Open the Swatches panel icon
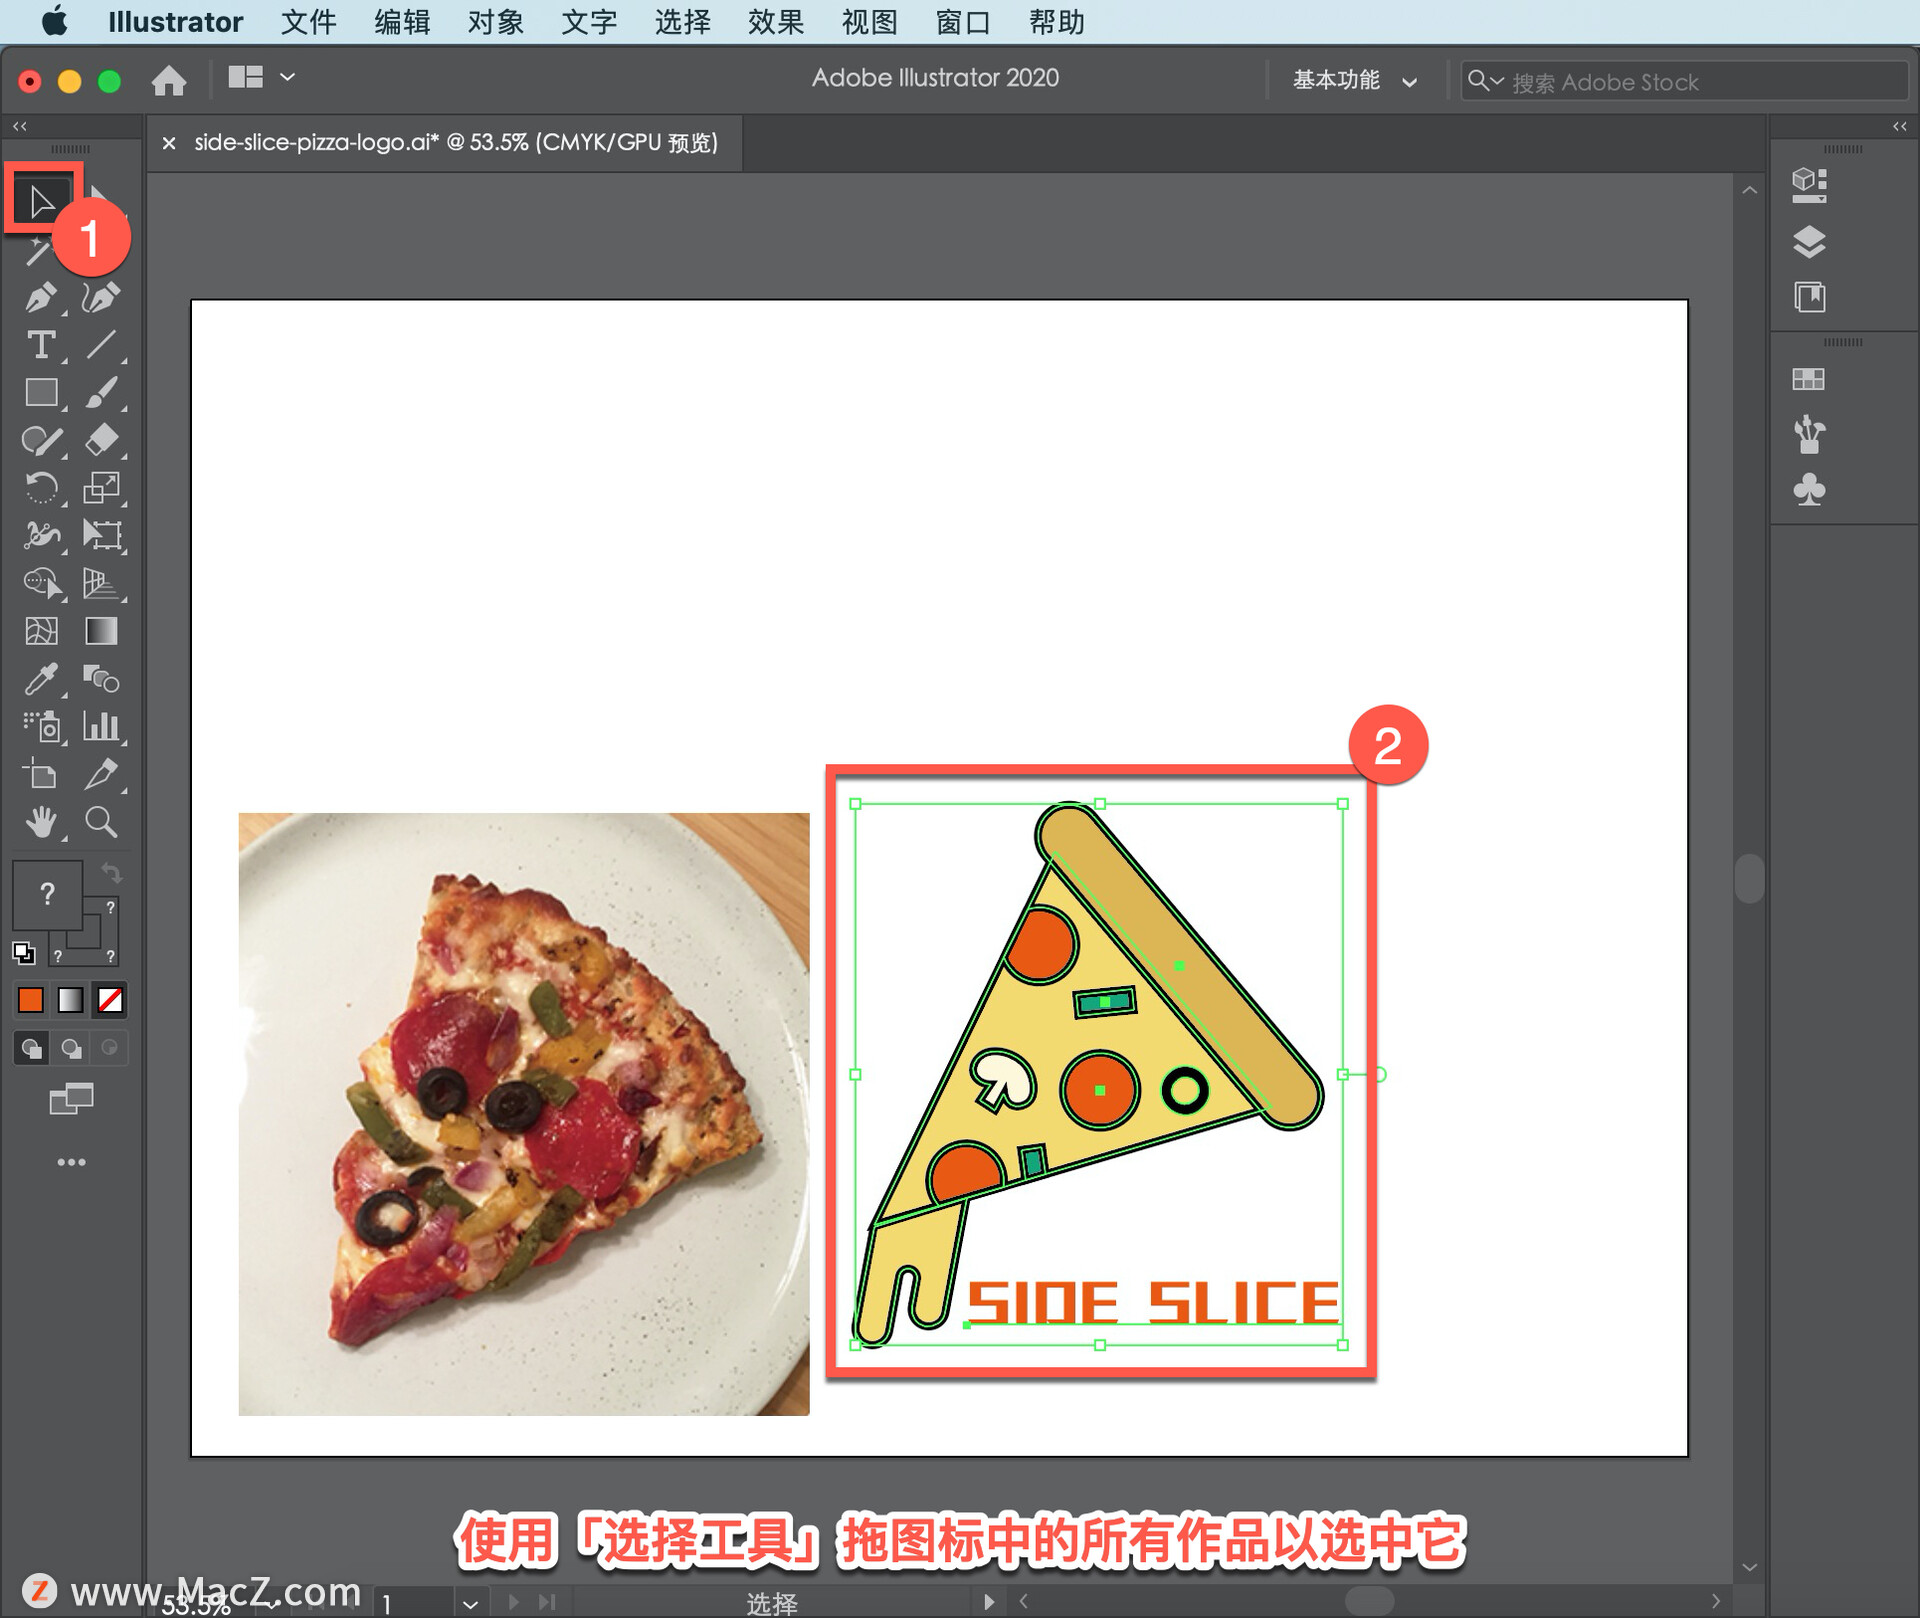 1808,379
